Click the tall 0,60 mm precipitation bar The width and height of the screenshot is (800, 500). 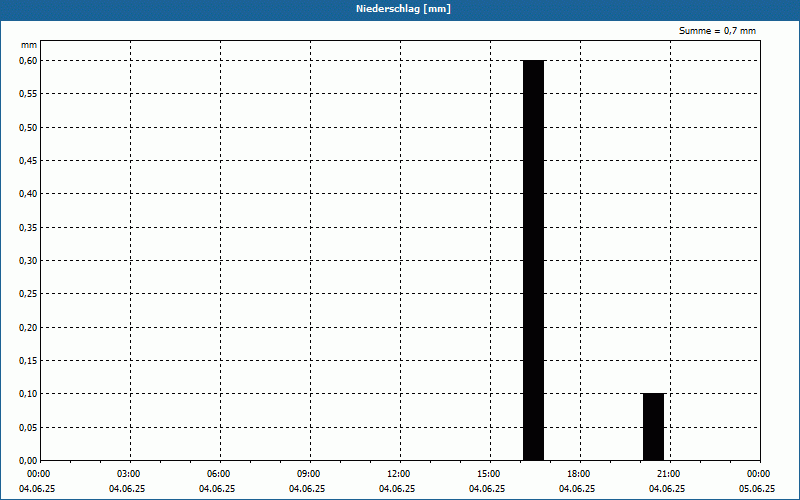point(534,260)
